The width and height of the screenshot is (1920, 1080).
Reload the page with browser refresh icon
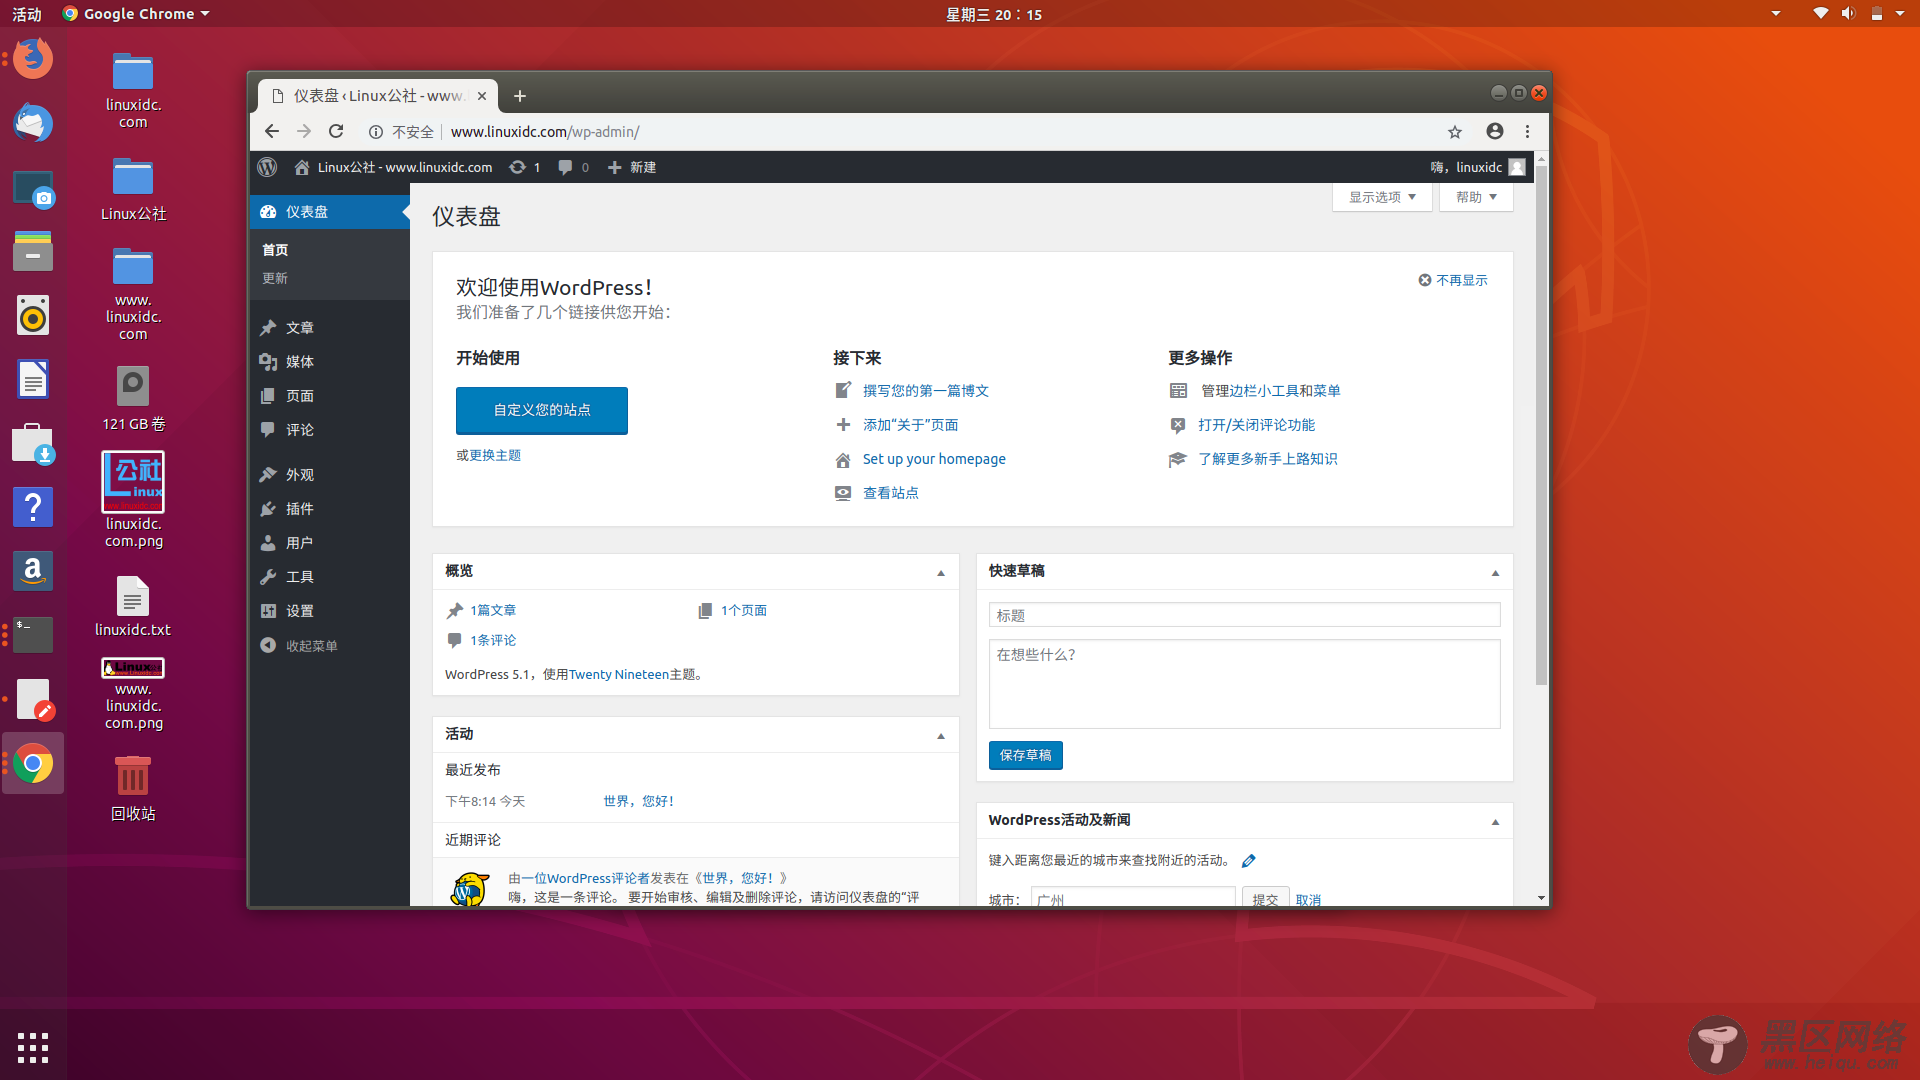click(x=336, y=131)
